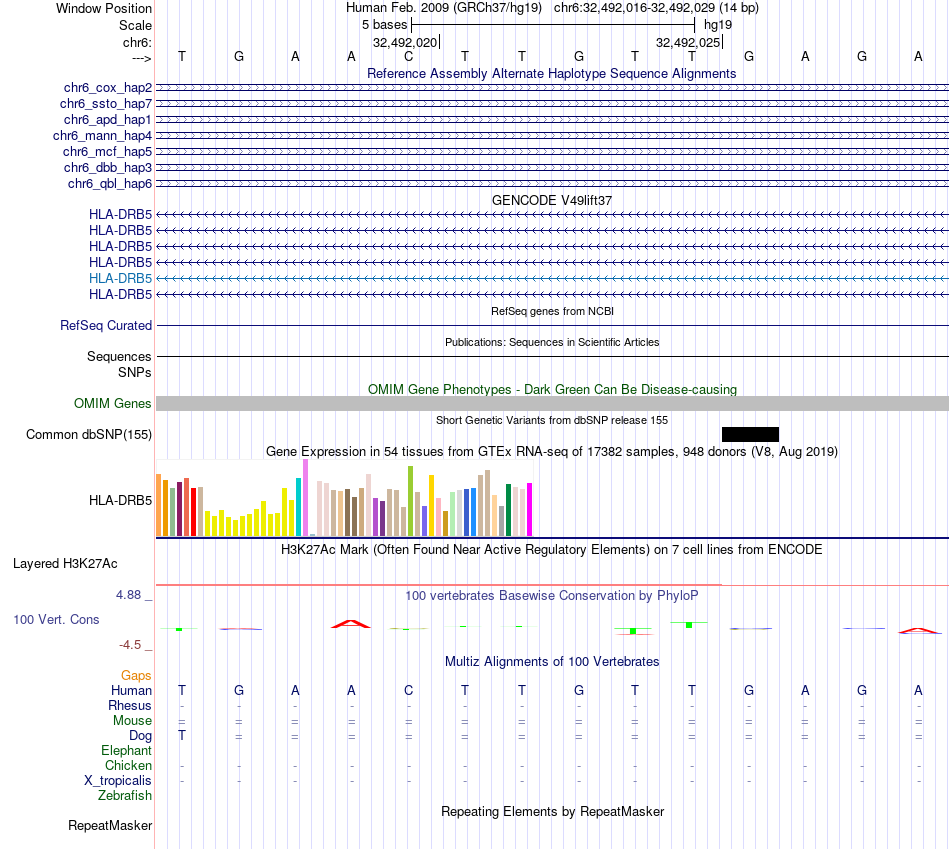Click the Common dbSNP(155) label

tap(89, 434)
